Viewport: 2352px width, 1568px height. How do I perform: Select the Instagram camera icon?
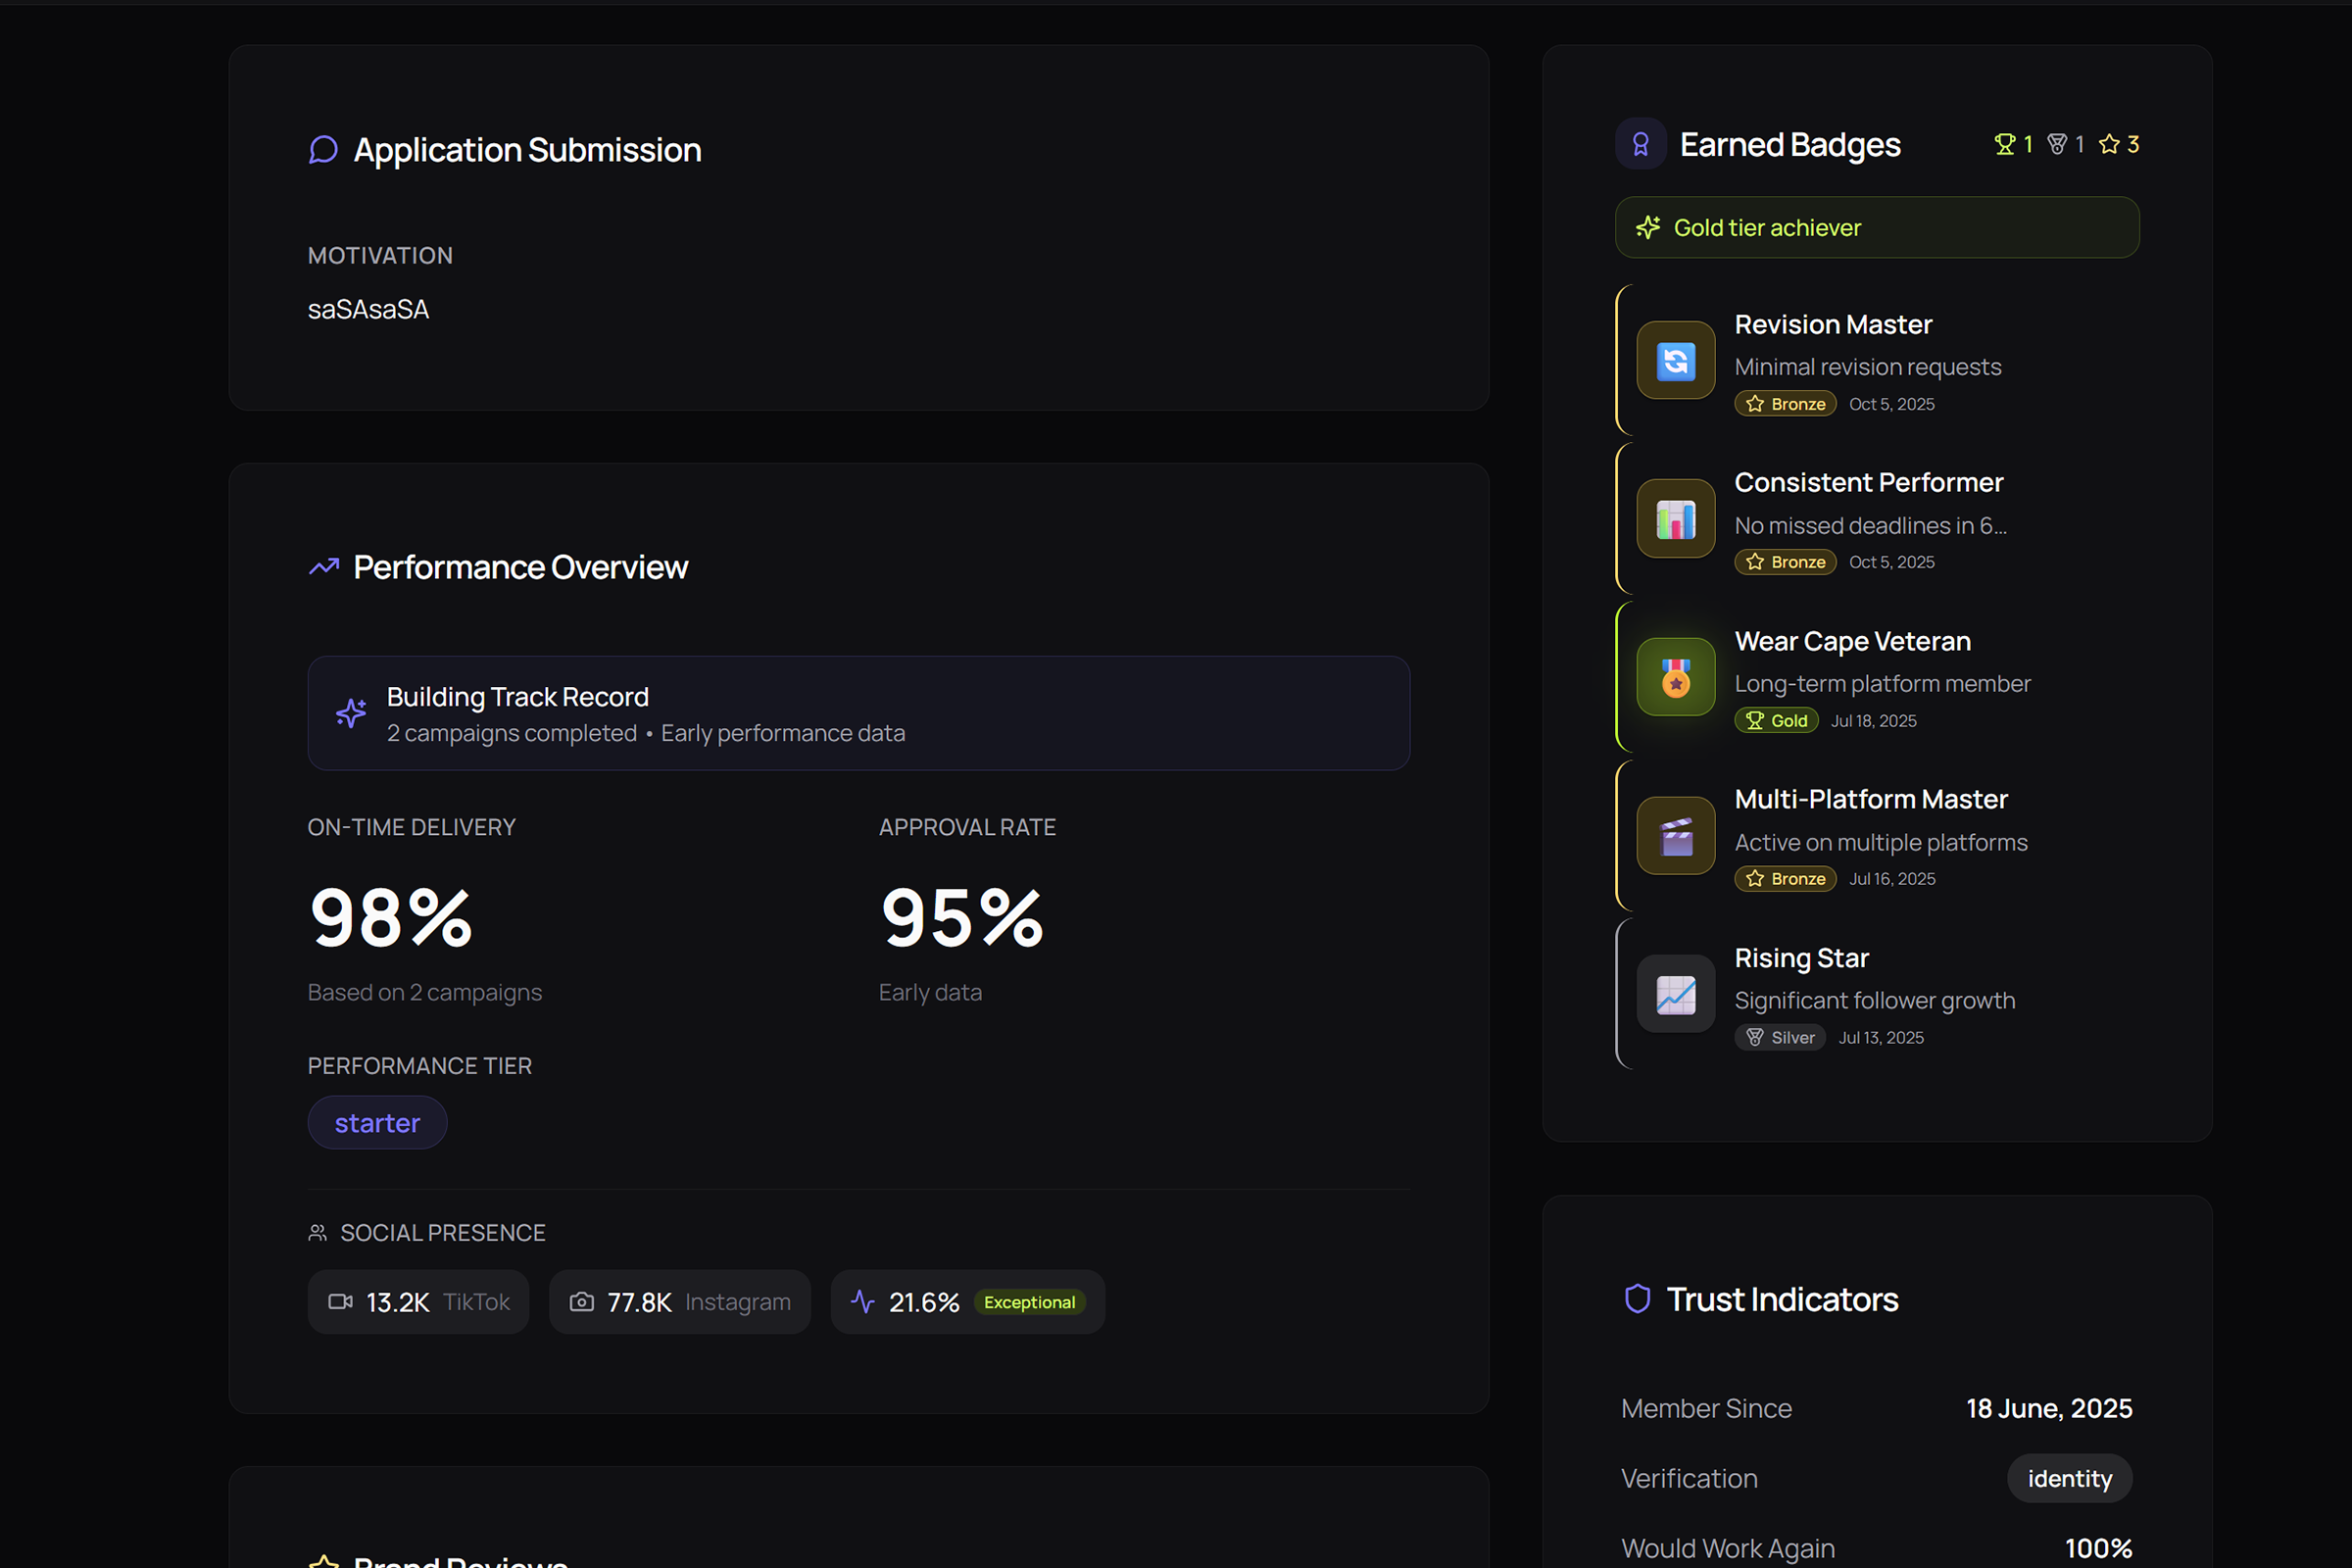581,1301
